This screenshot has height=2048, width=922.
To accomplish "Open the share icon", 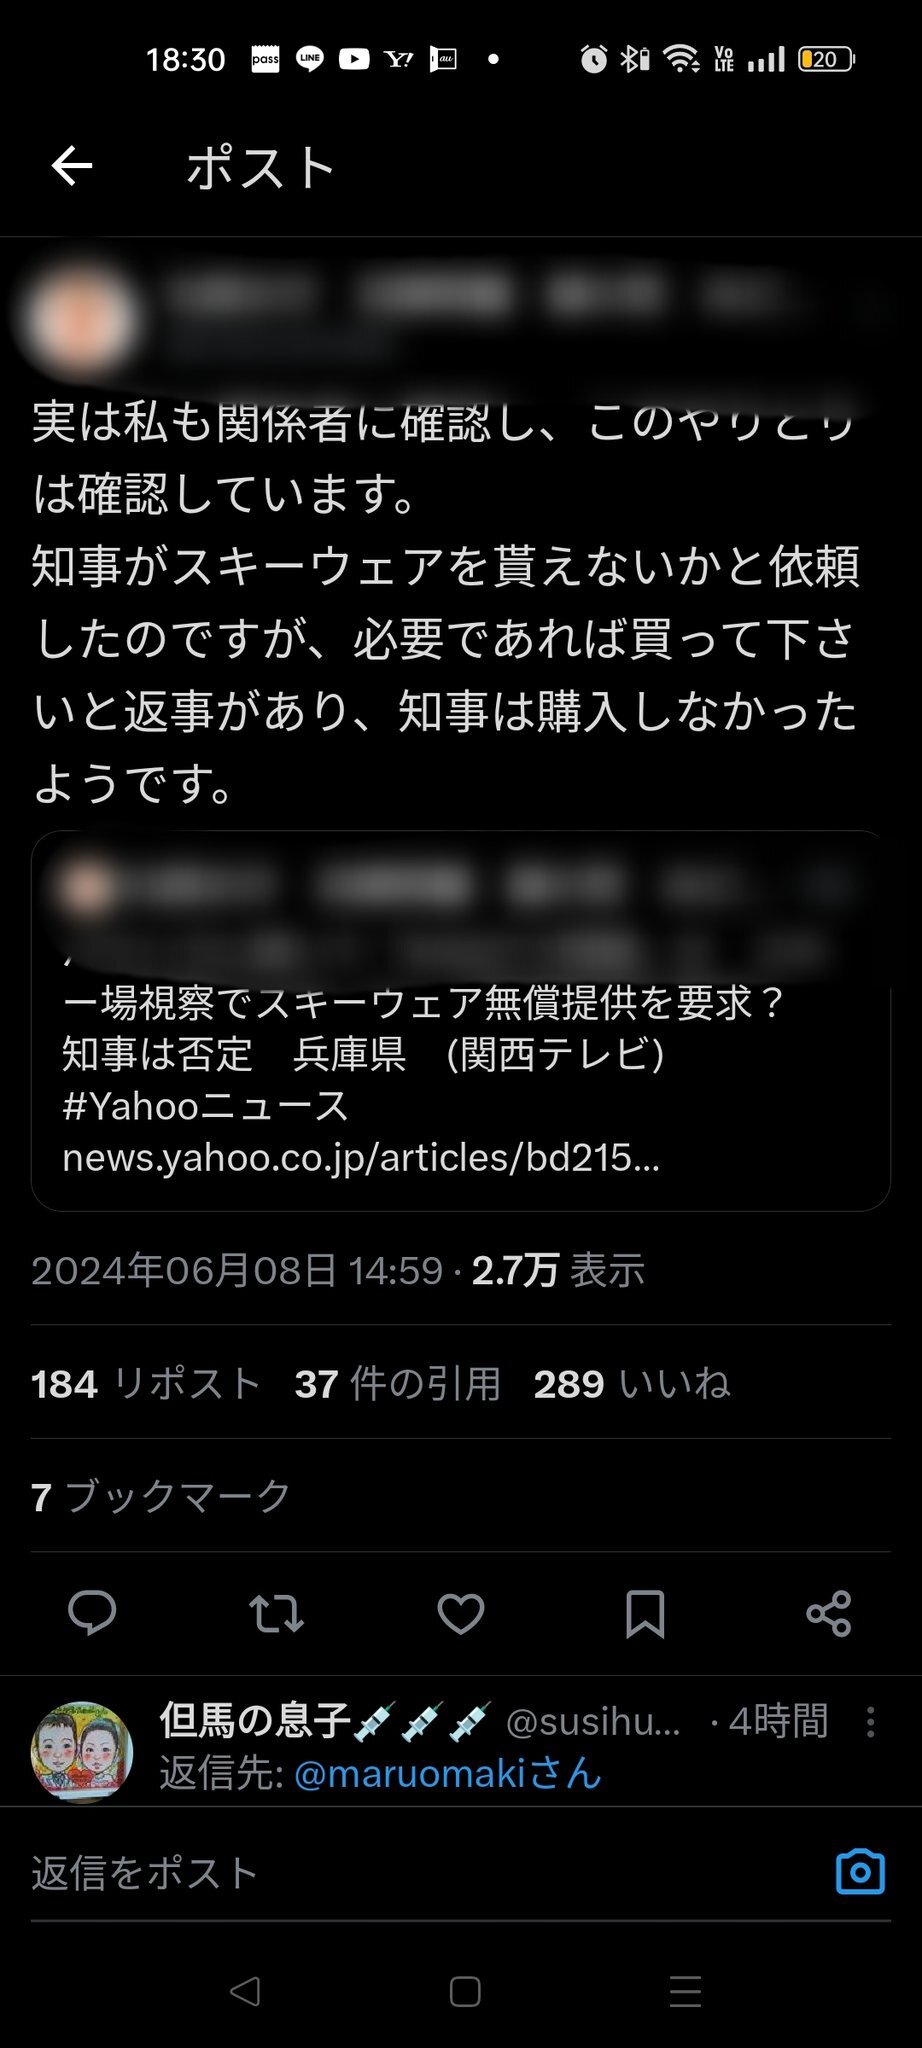I will tap(829, 1613).
